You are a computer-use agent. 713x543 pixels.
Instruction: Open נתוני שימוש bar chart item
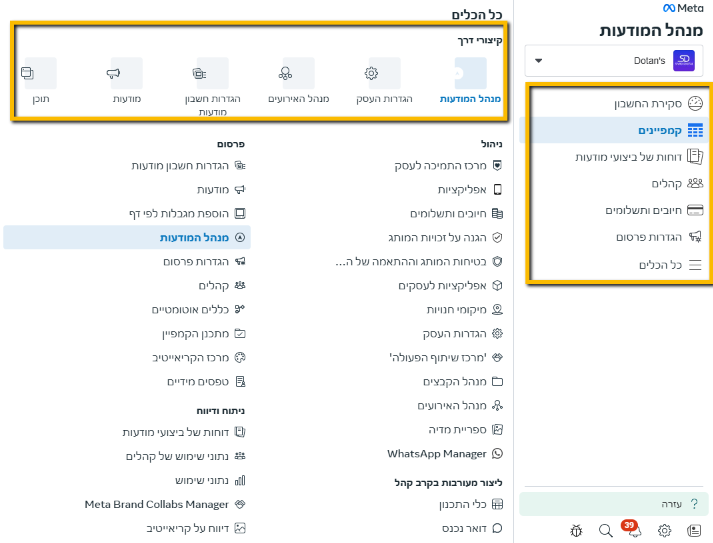(210, 480)
